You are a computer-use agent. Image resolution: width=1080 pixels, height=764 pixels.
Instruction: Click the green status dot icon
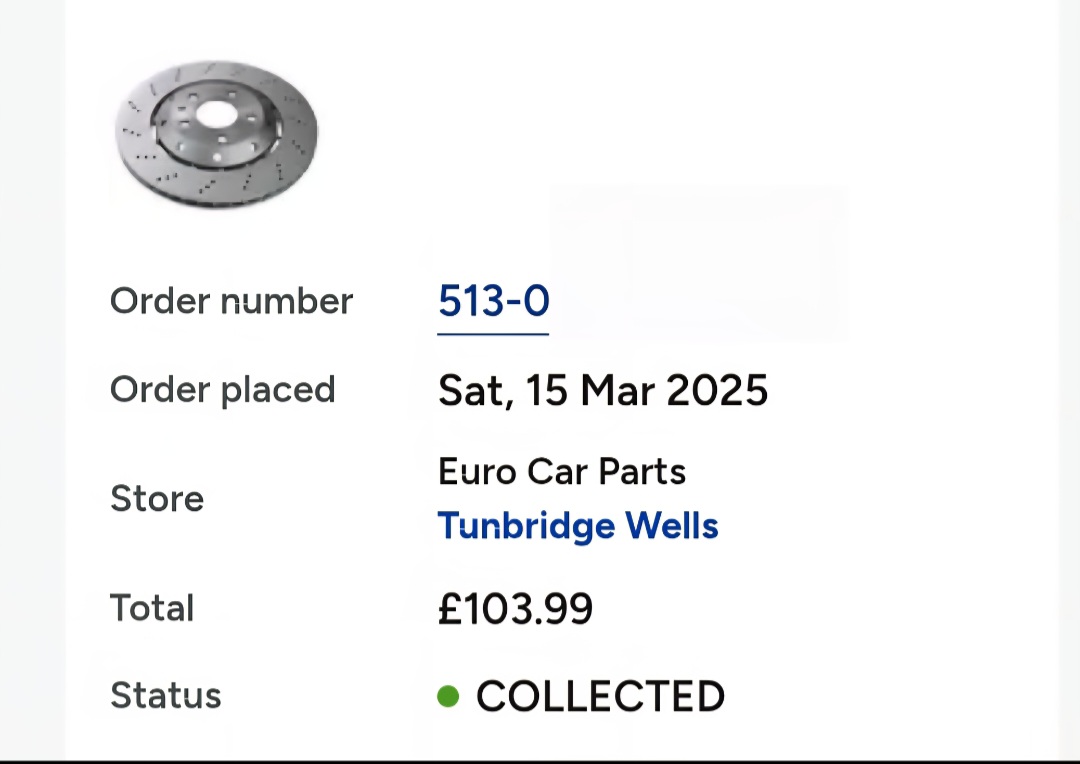coord(448,696)
